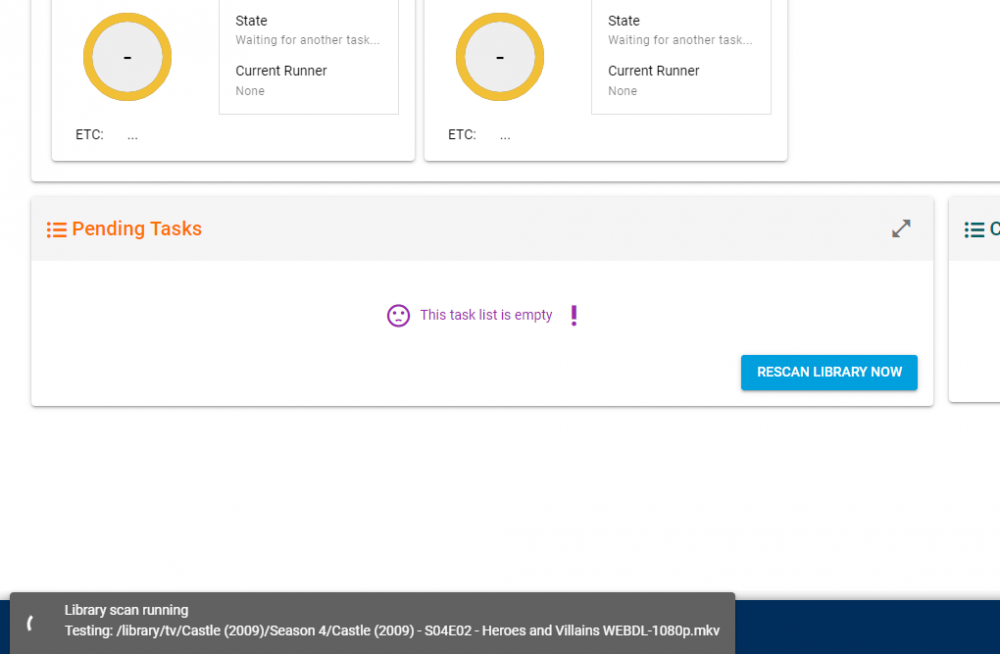Click the purple exclamation mark icon
Viewport: 1000px width, 654px height.
(x=573, y=315)
